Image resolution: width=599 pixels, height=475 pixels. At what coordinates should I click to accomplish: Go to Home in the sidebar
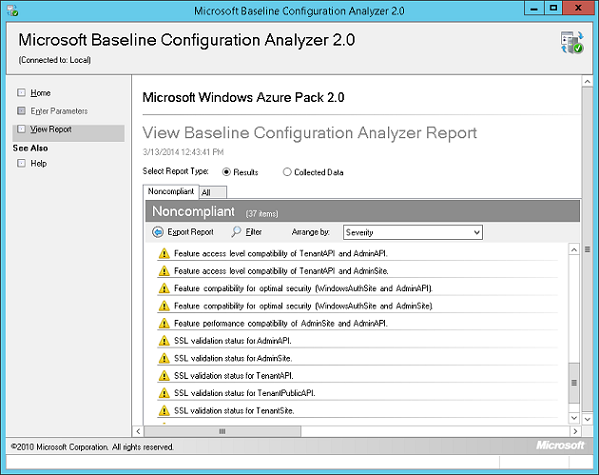pyautogui.click(x=40, y=93)
